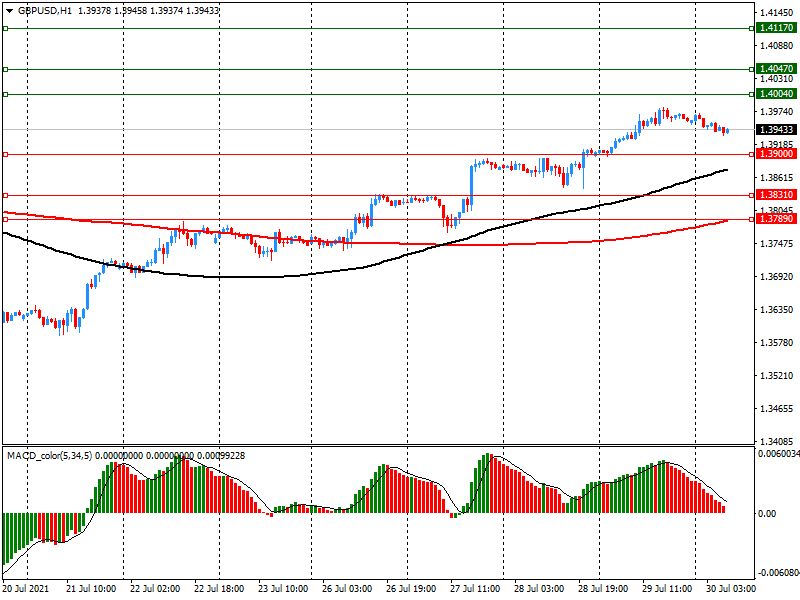Select the 1.38310 red level price label

[776, 194]
